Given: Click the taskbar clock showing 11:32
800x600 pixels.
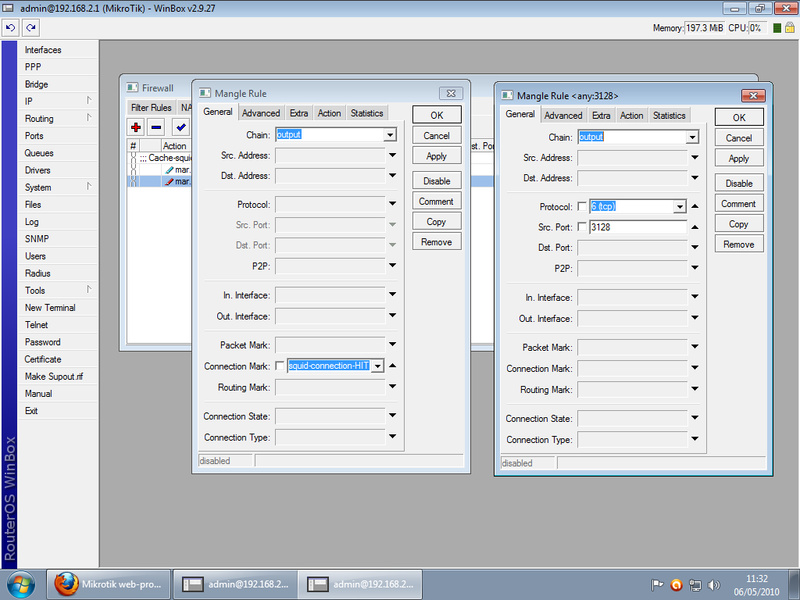Looking at the screenshot, I should coord(757,585).
